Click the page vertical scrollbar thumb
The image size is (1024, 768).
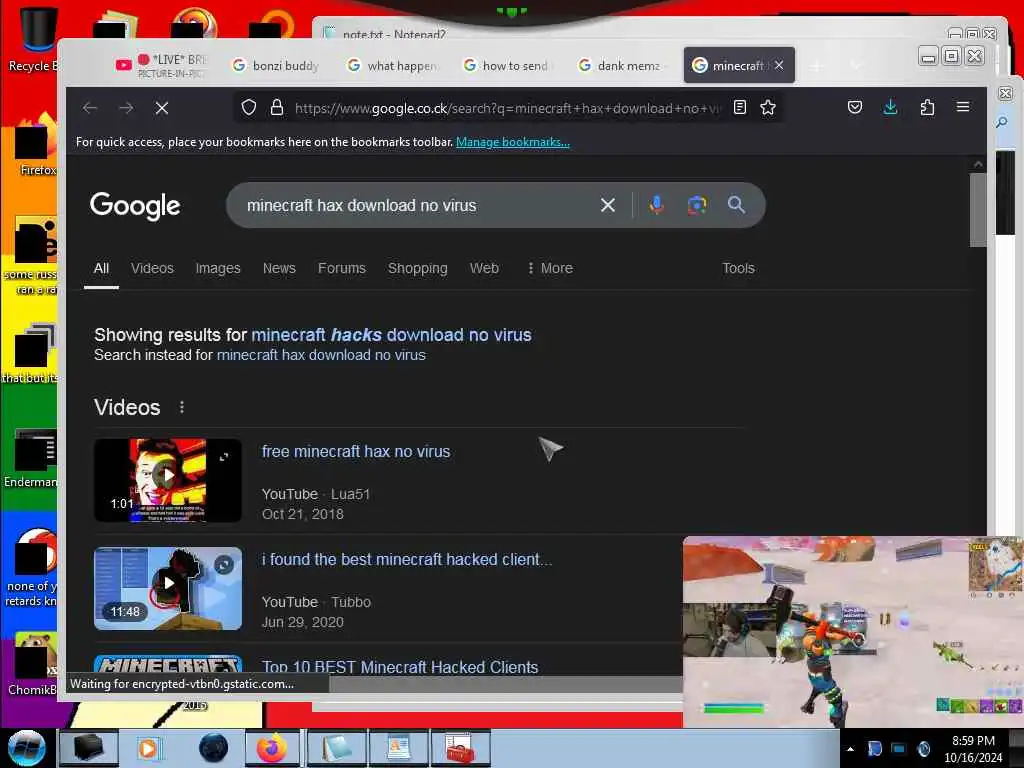click(978, 210)
